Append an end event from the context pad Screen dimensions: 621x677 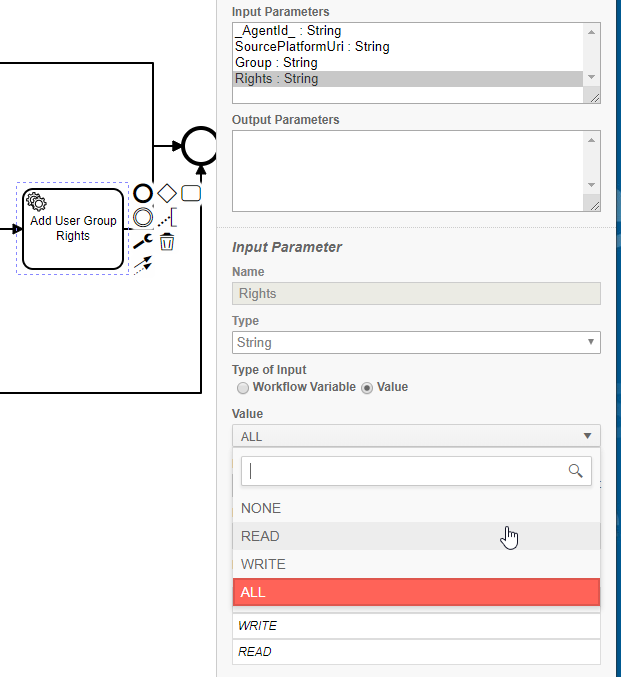coord(143,193)
